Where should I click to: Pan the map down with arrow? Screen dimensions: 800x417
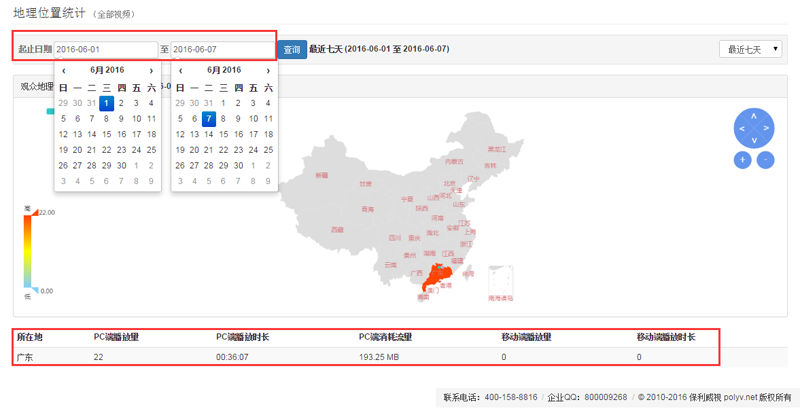point(753,139)
